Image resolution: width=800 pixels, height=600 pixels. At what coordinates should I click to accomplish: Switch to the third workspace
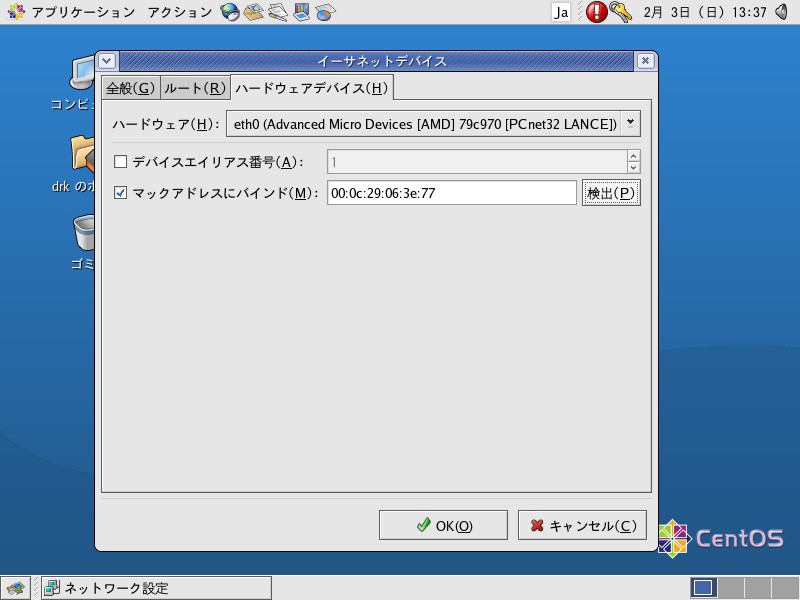758,588
